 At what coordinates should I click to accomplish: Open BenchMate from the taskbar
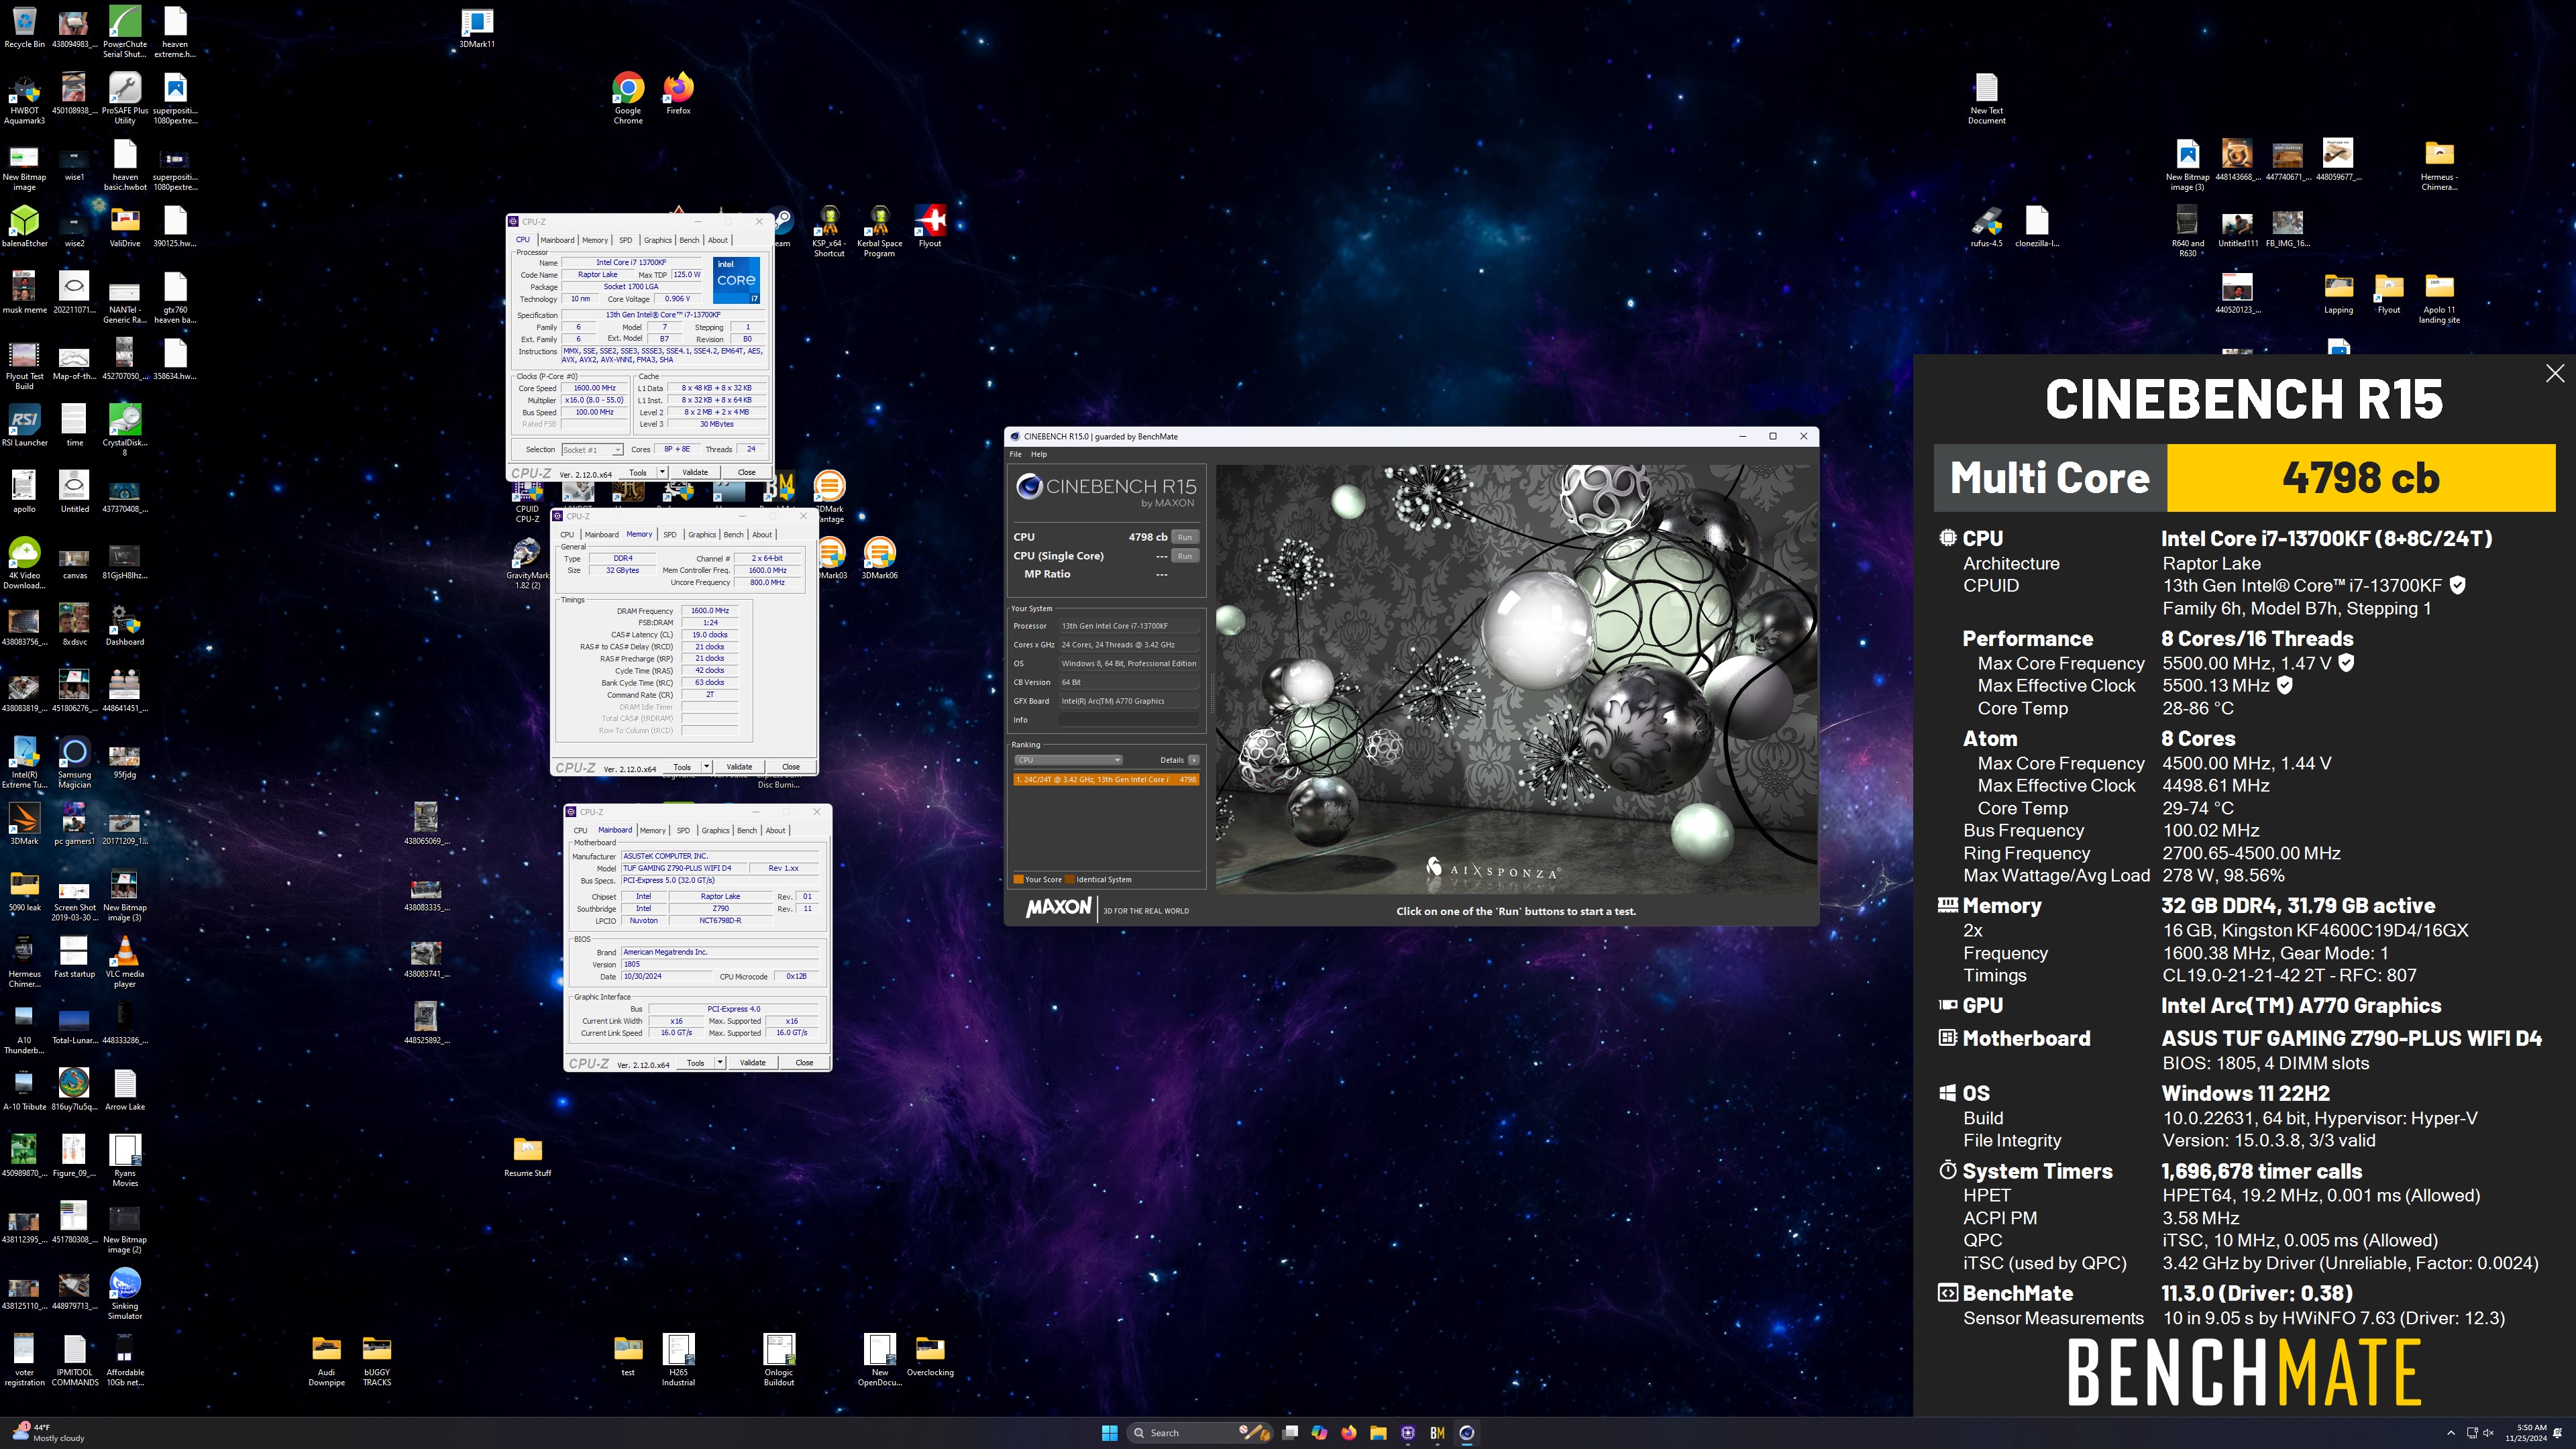click(x=1437, y=1433)
